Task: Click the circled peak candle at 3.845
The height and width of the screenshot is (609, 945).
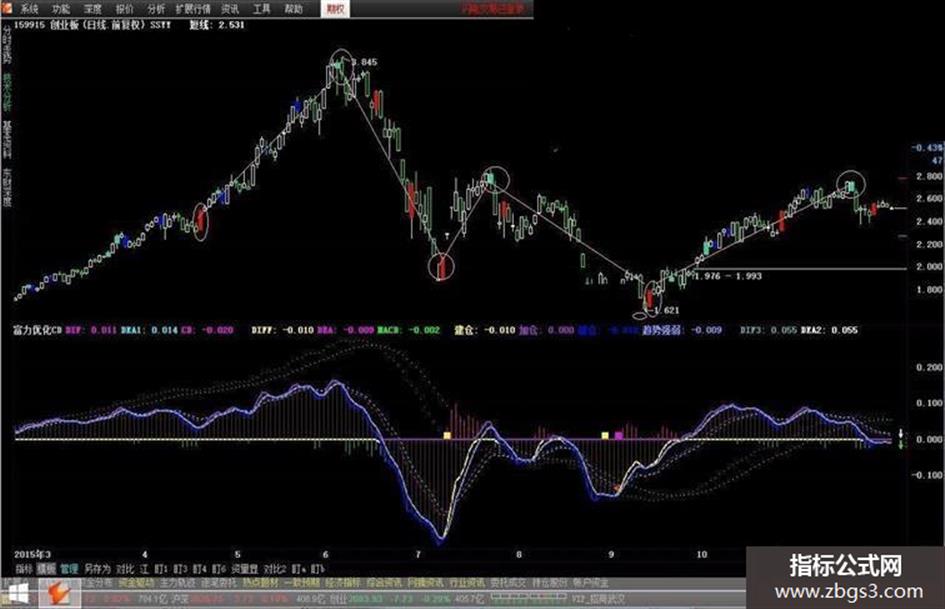Action: coord(341,65)
